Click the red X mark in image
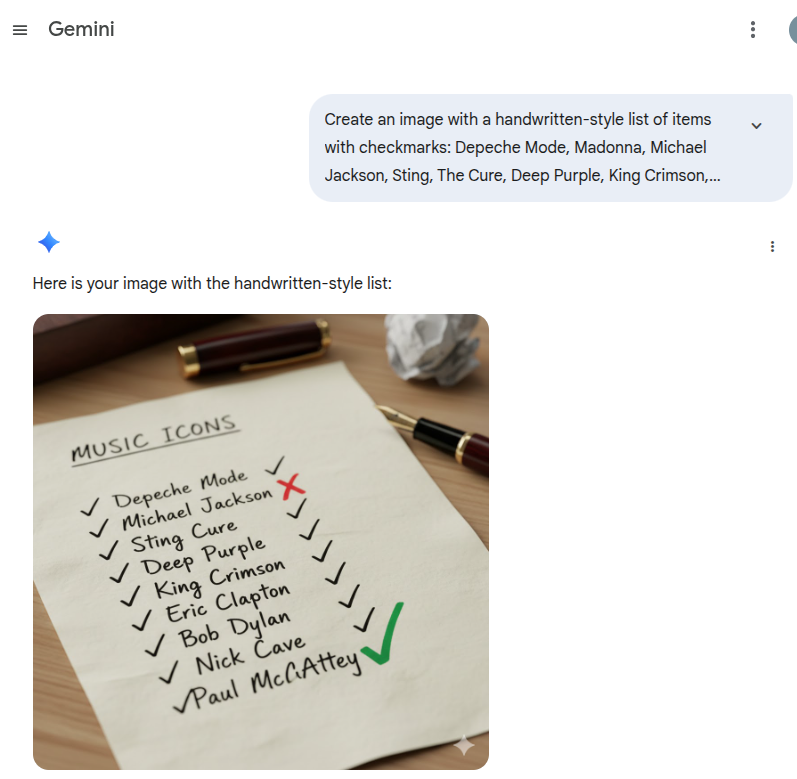 [x=291, y=487]
